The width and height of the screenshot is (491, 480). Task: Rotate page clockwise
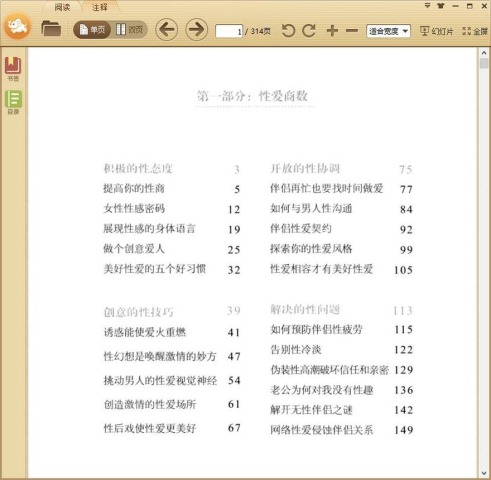pyautogui.click(x=309, y=31)
